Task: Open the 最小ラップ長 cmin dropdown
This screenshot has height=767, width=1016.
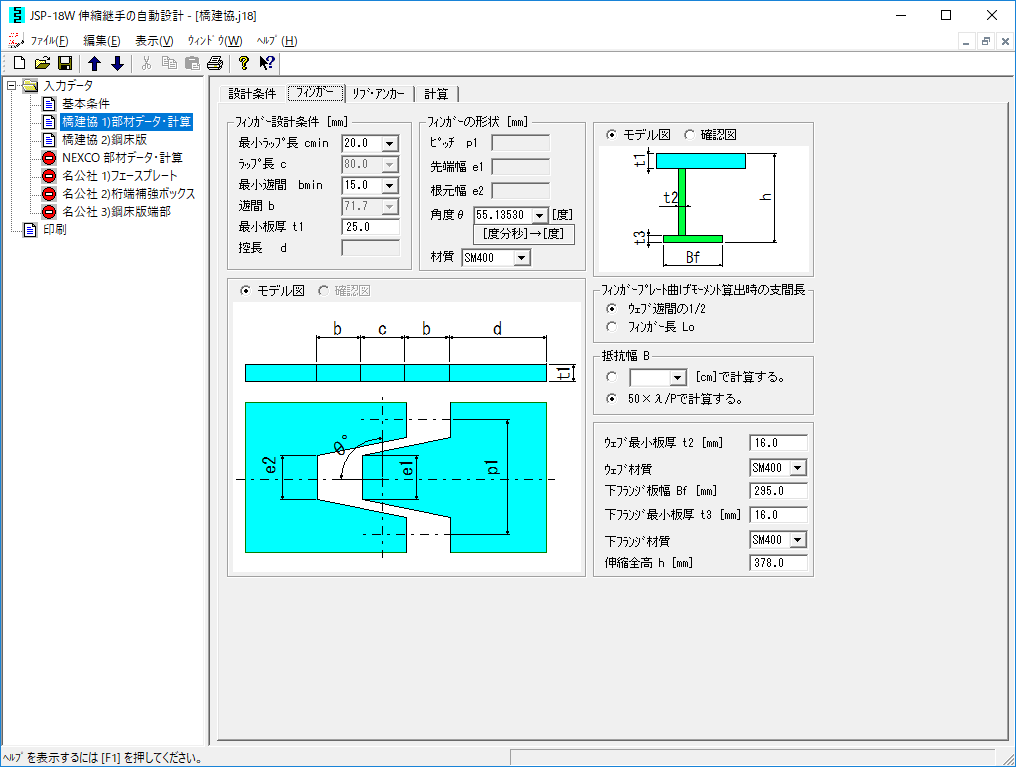Action: pos(389,143)
